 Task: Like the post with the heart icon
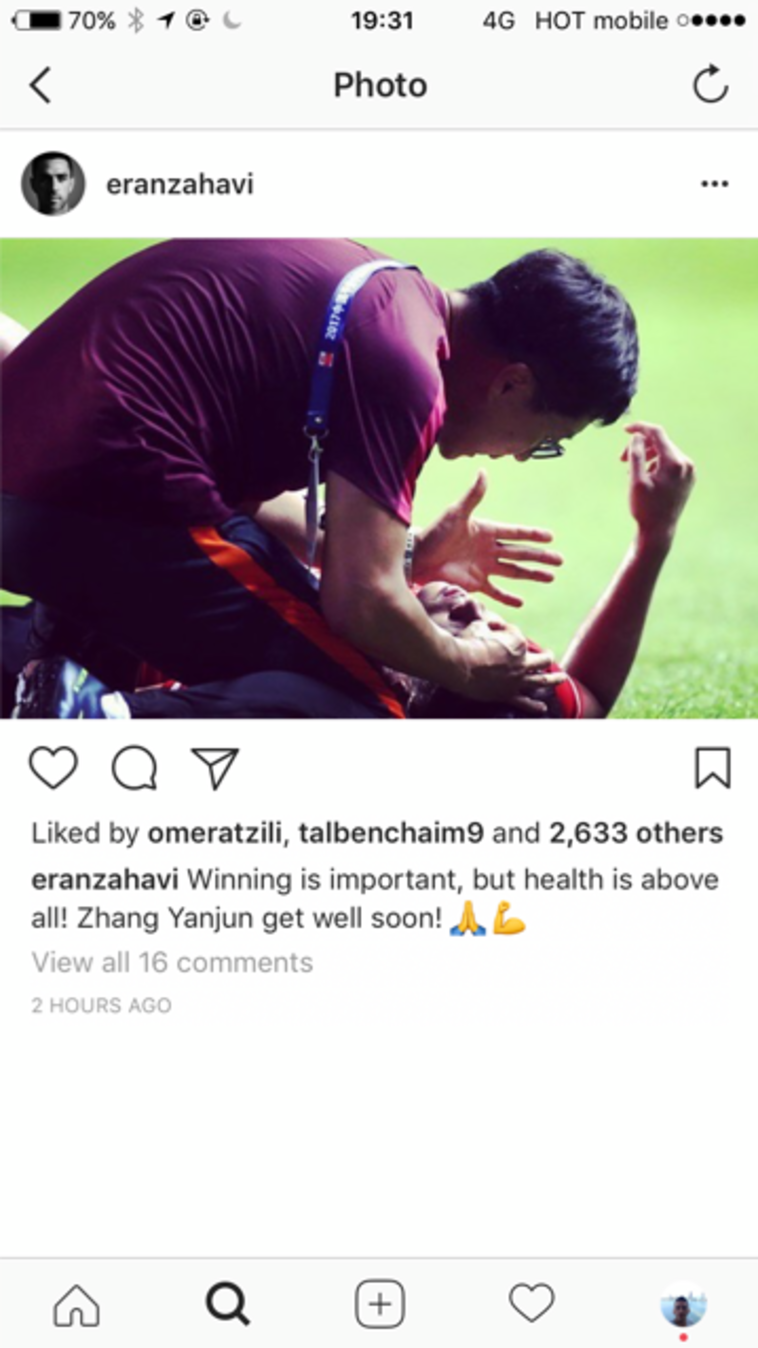point(53,768)
